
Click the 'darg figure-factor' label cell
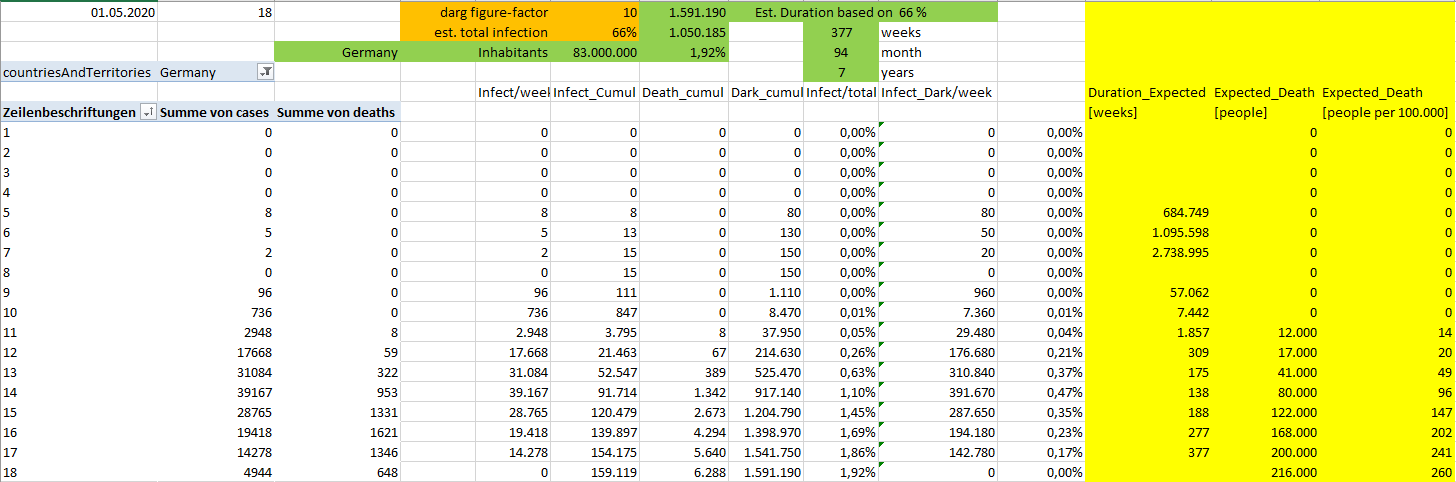[477, 12]
